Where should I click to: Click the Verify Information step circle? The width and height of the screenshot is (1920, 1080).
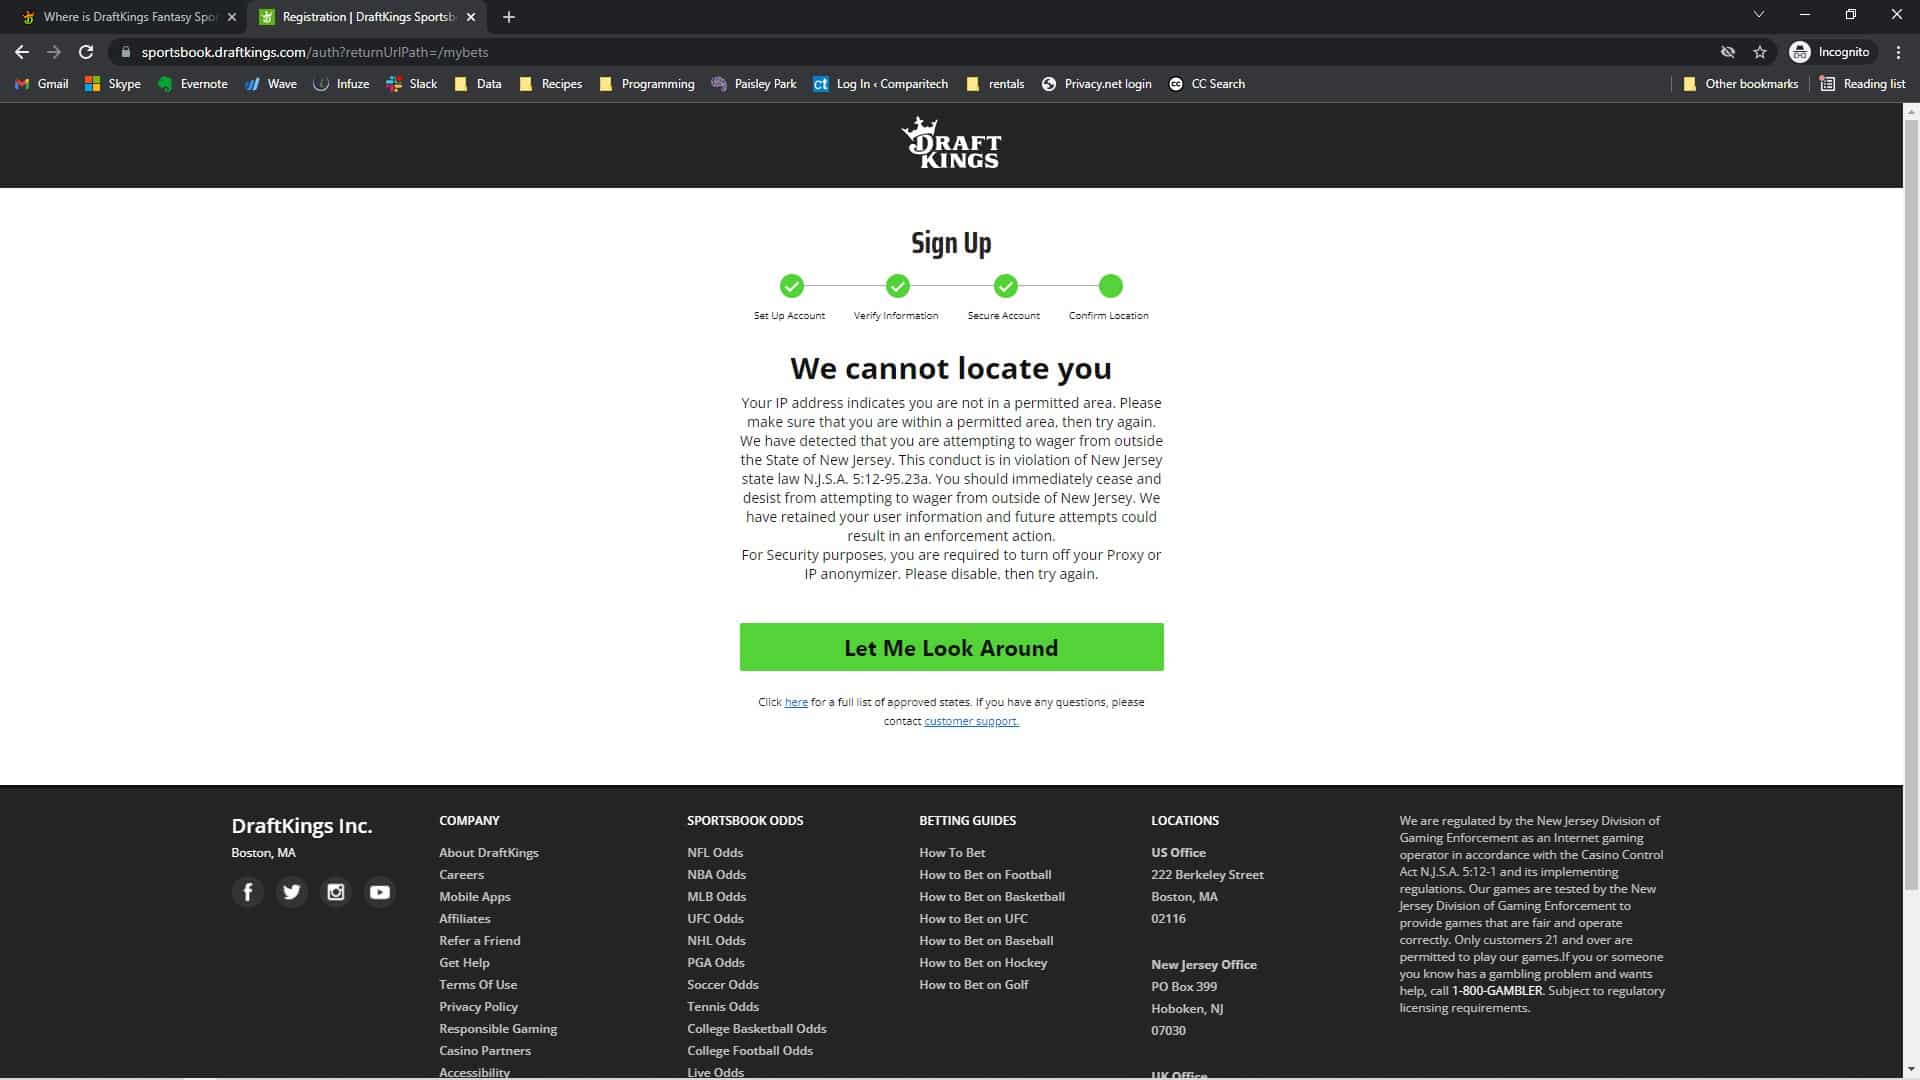click(x=898, y=287)
